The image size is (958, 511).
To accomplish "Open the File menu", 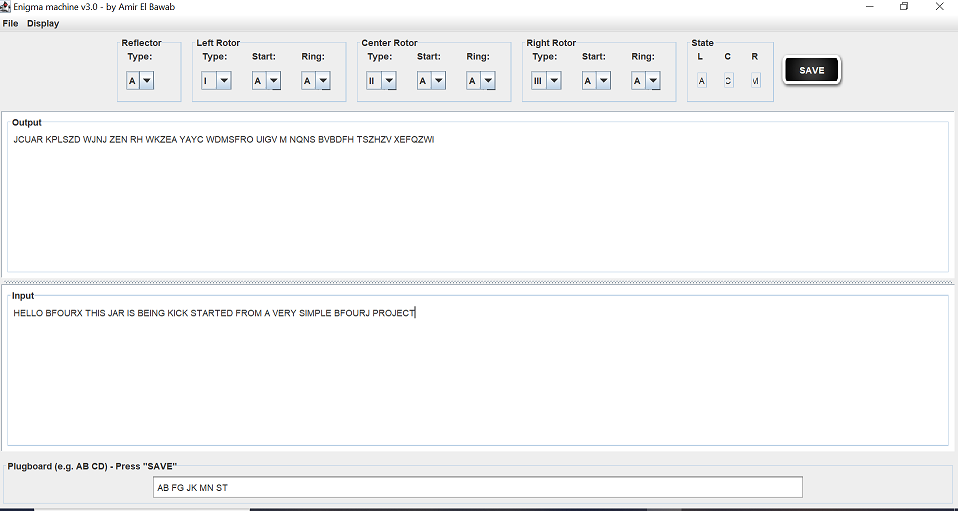I will (x=10, y=24).
